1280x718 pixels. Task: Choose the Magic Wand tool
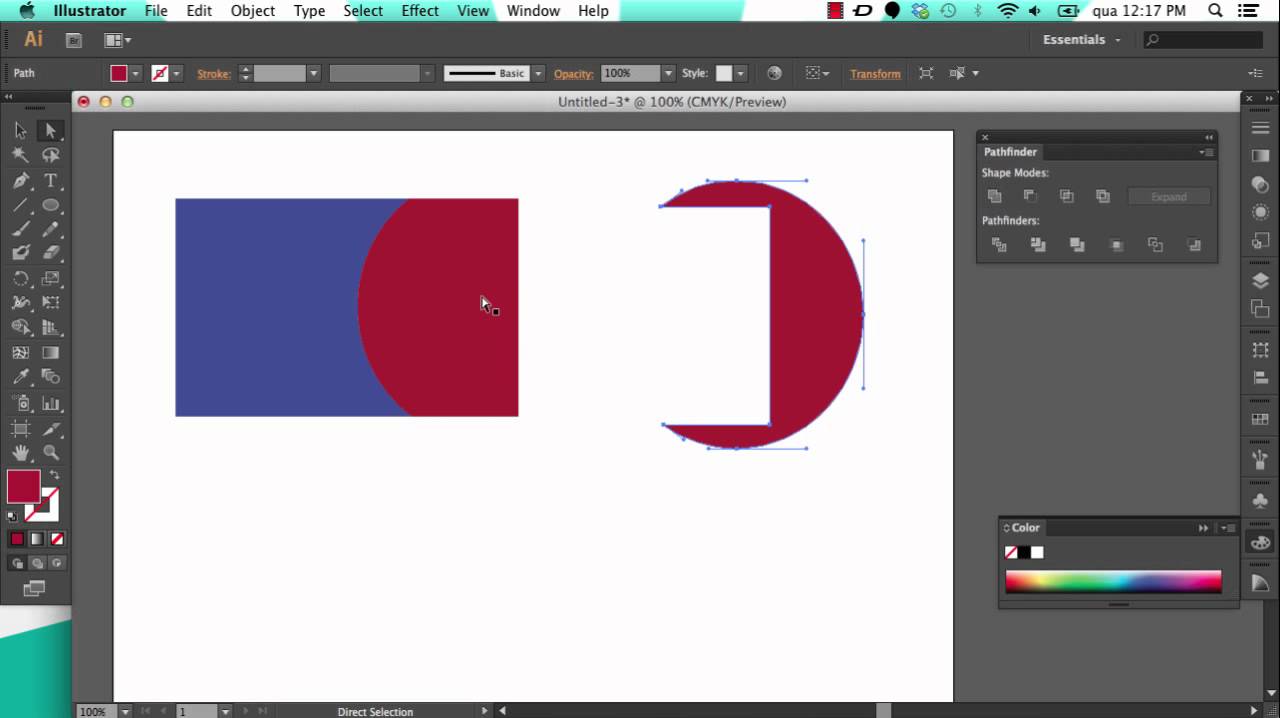[20, 156]
